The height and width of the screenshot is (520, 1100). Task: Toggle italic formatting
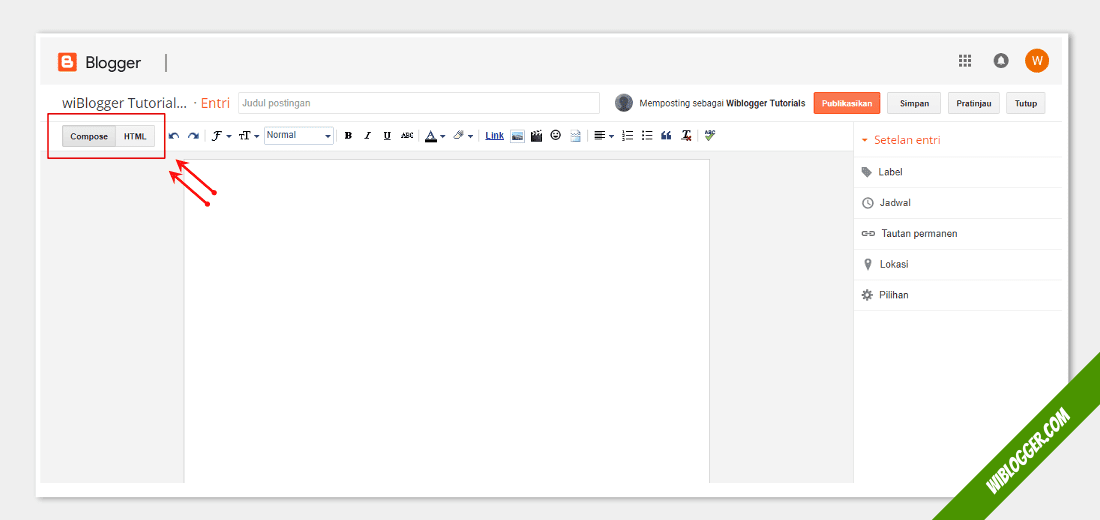point(367,135)
